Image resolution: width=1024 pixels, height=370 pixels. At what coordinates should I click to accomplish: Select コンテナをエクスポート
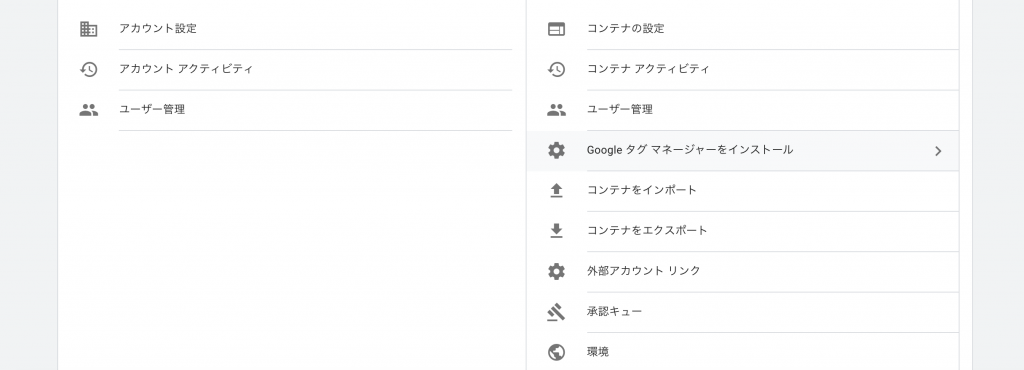647,231
